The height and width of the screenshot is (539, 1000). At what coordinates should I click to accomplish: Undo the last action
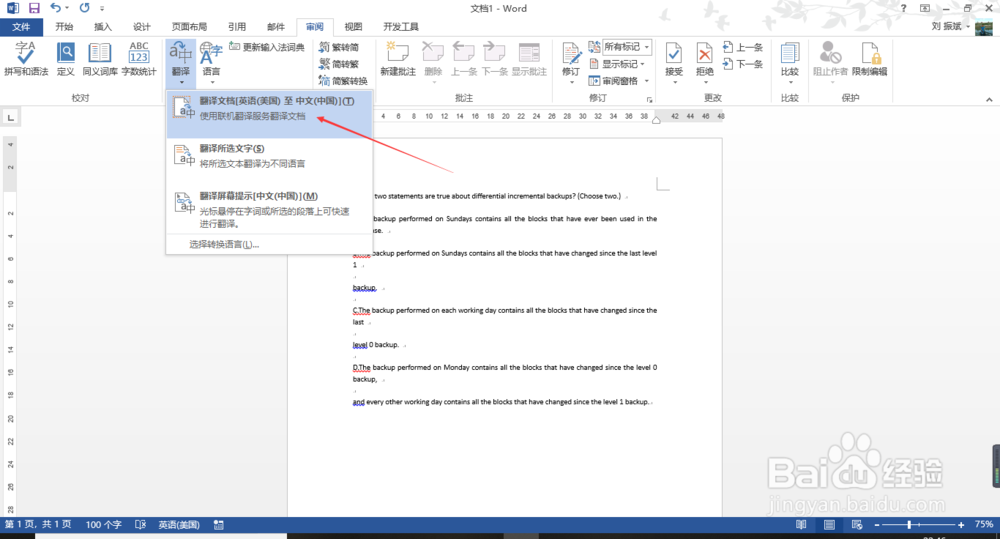pos(56,8)
